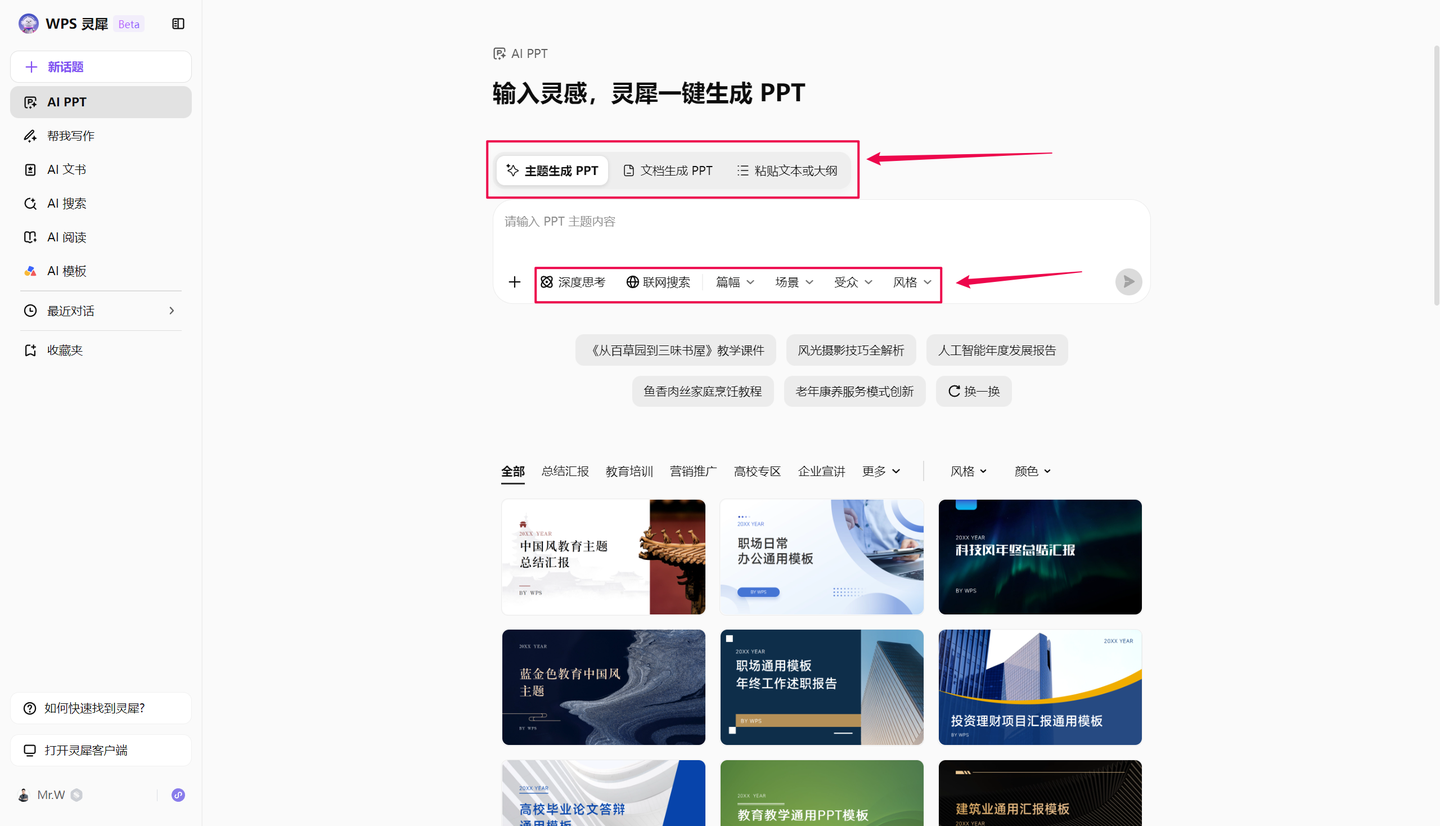Viewport: 1440px width, 826px height.
Task: Select the 教育培训 template category
Action: (x=629, y=471)
